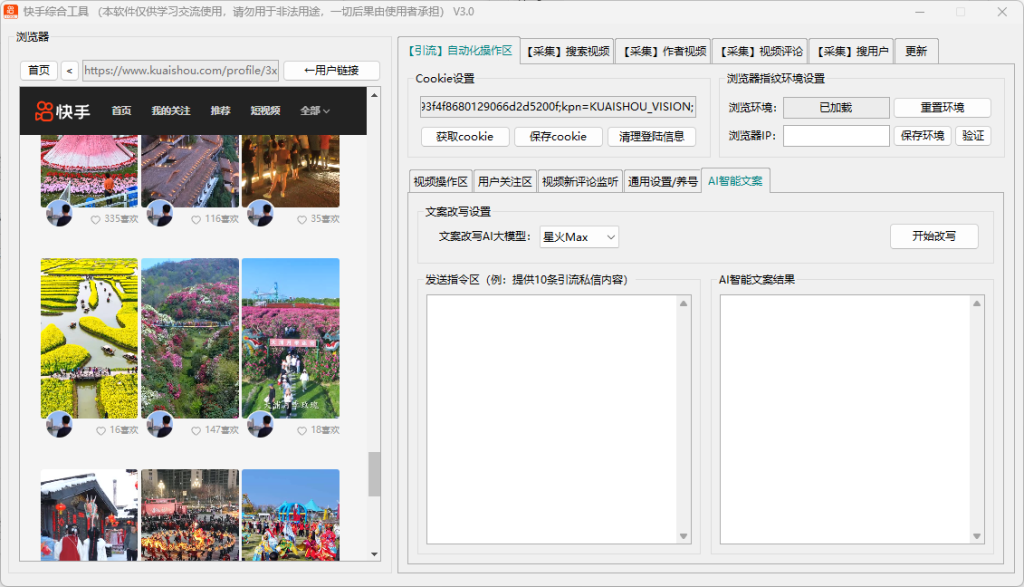Switch to the 通用设置/养号 sub-tab
This screenshot has width=1024, height=587.
[x=661, y=181]
